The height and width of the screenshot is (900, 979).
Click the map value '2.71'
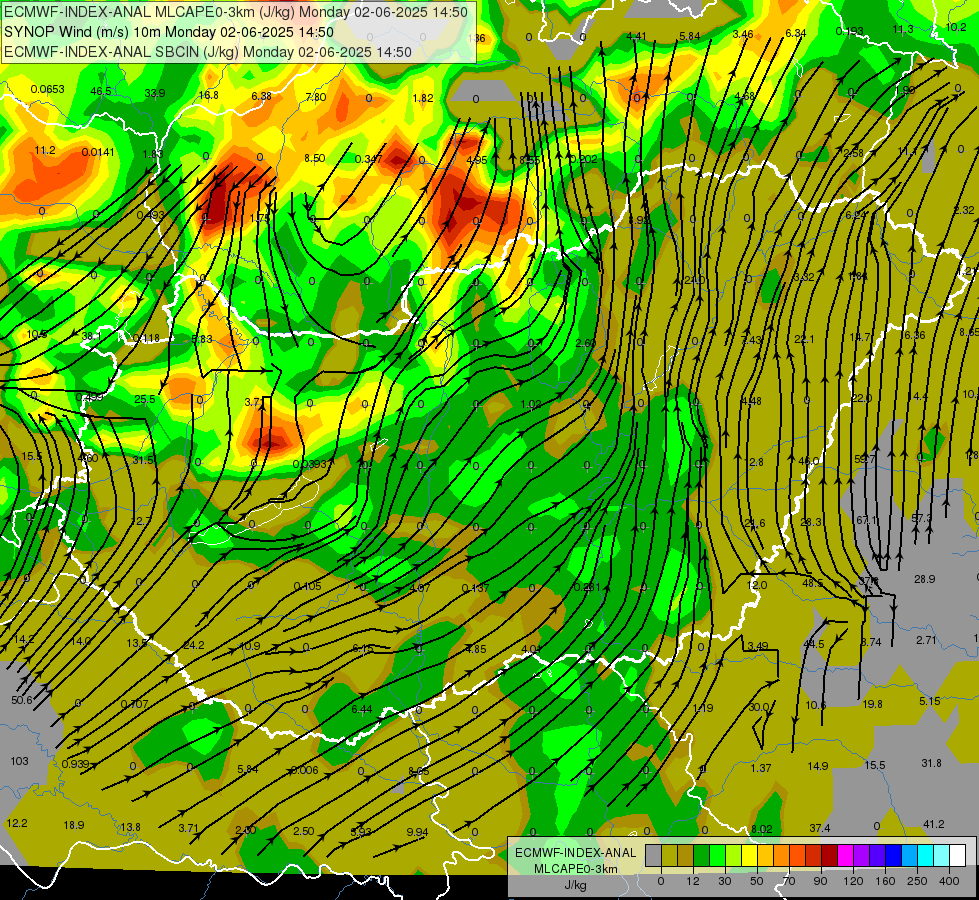pyautogui.click(x=927, y=640)
